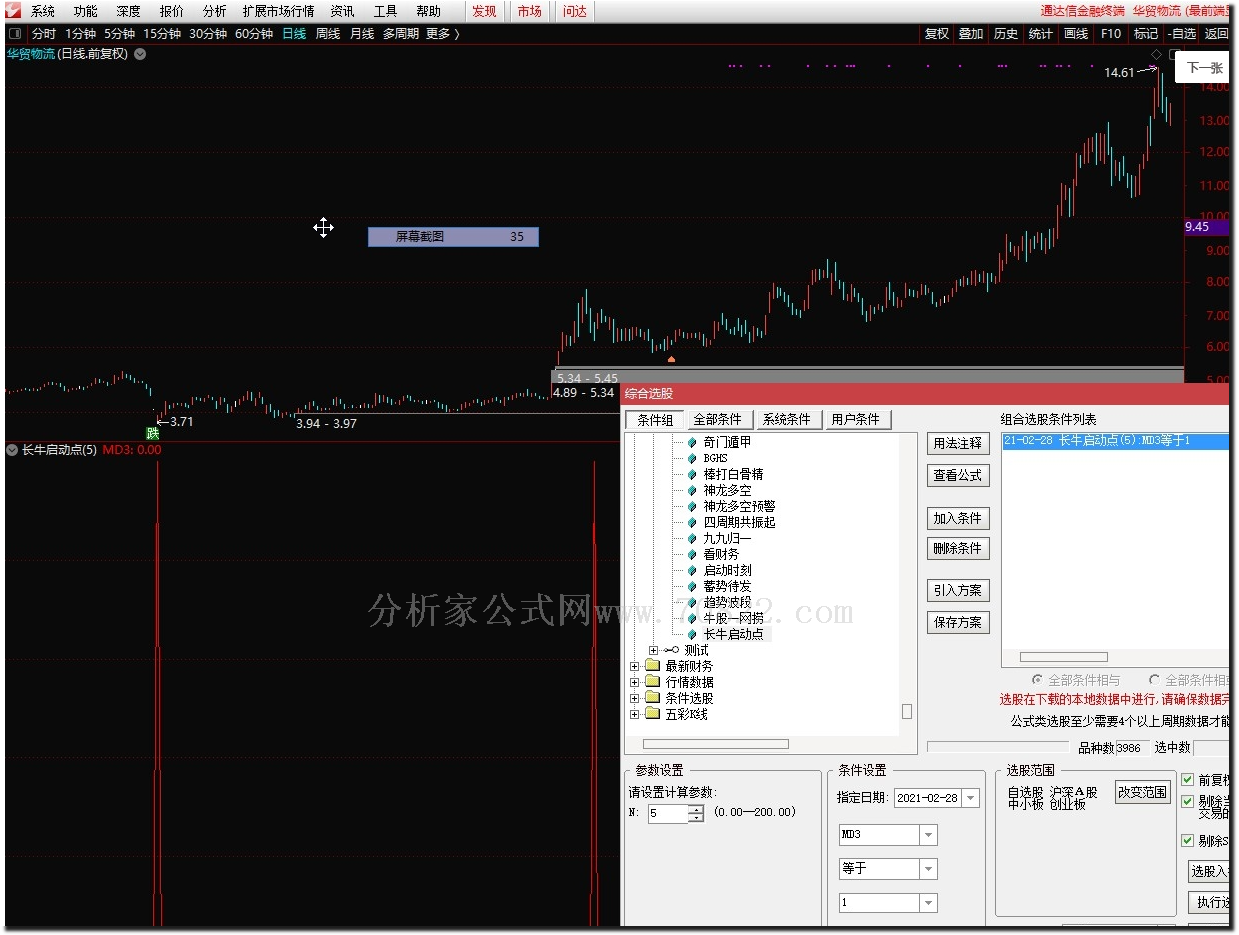Click the formula tree horizontal scrollbar
This screenshot has height=935, width=1239.
click(x=715, y=744)
